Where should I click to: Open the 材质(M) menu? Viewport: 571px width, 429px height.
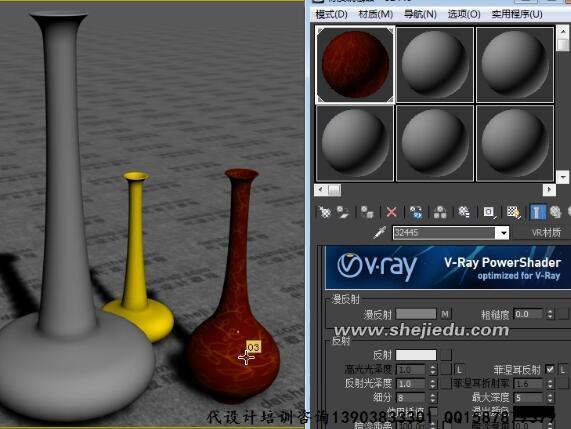(x=376, y=14)
